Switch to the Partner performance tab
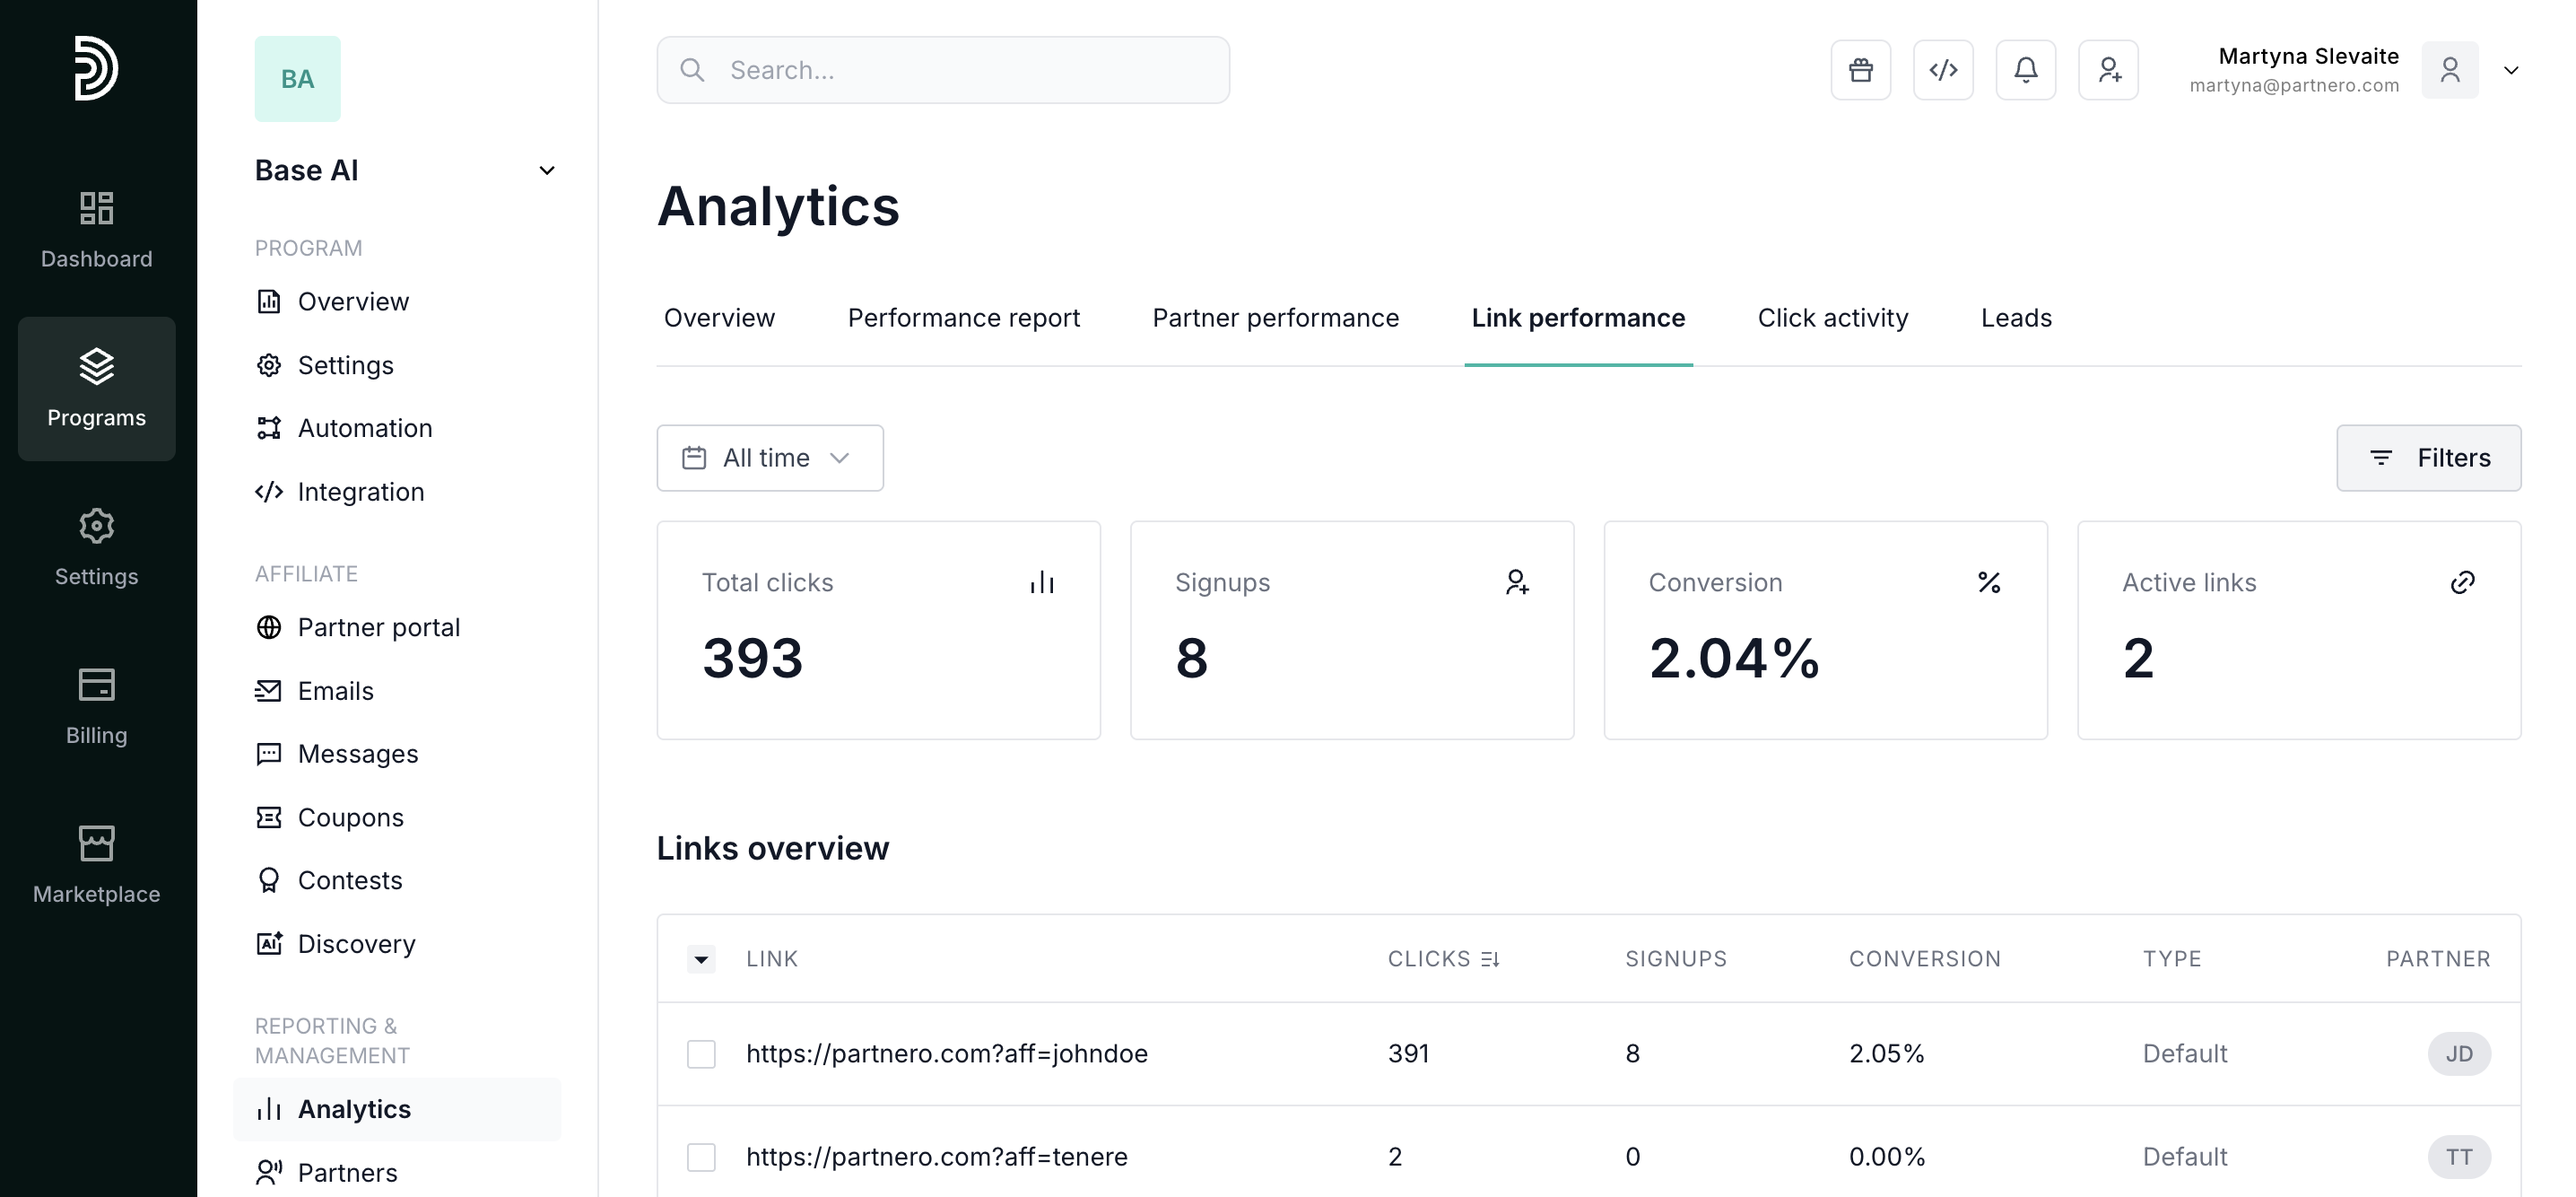The image size is (2576, 1197). [x=1275, y=318]
